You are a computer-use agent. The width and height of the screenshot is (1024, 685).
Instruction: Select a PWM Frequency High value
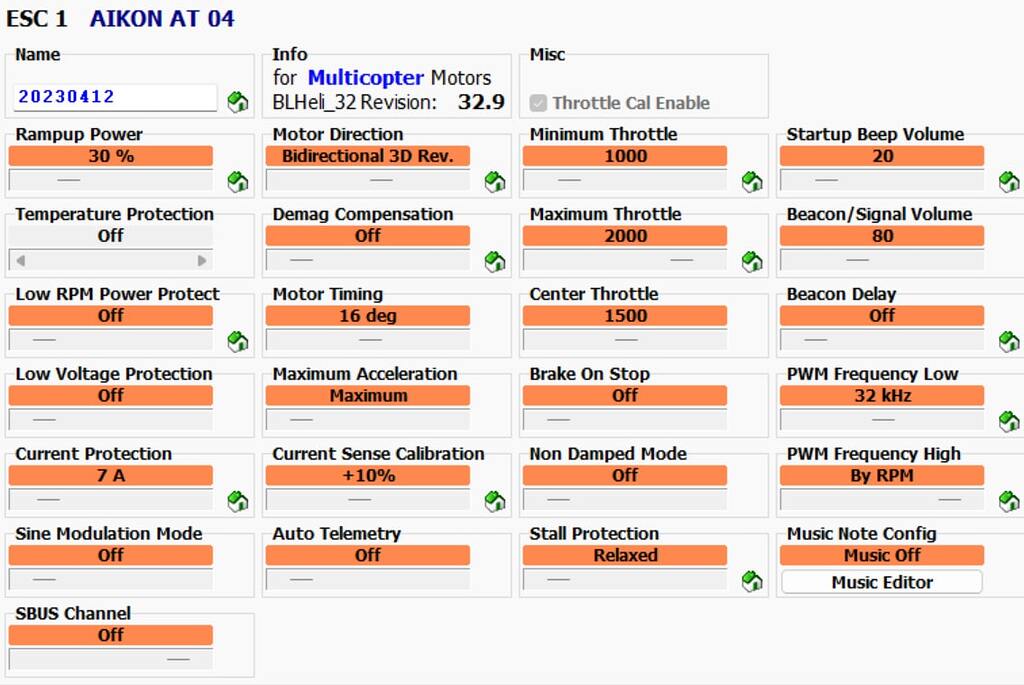882,476
